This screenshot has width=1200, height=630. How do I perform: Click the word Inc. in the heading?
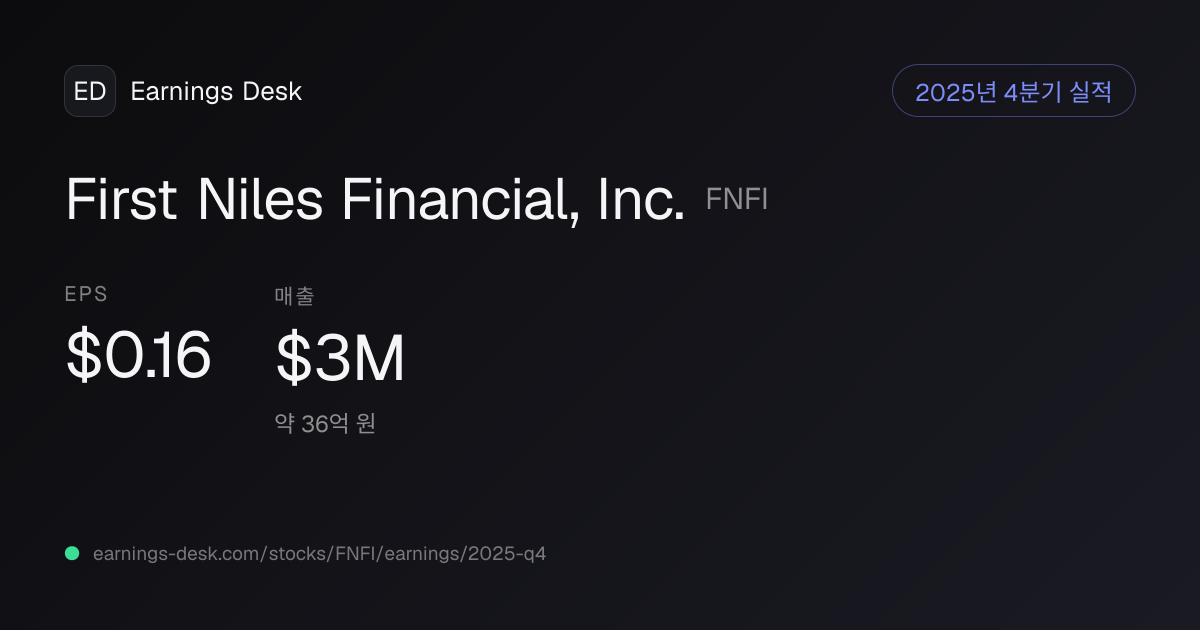[642, 199]
